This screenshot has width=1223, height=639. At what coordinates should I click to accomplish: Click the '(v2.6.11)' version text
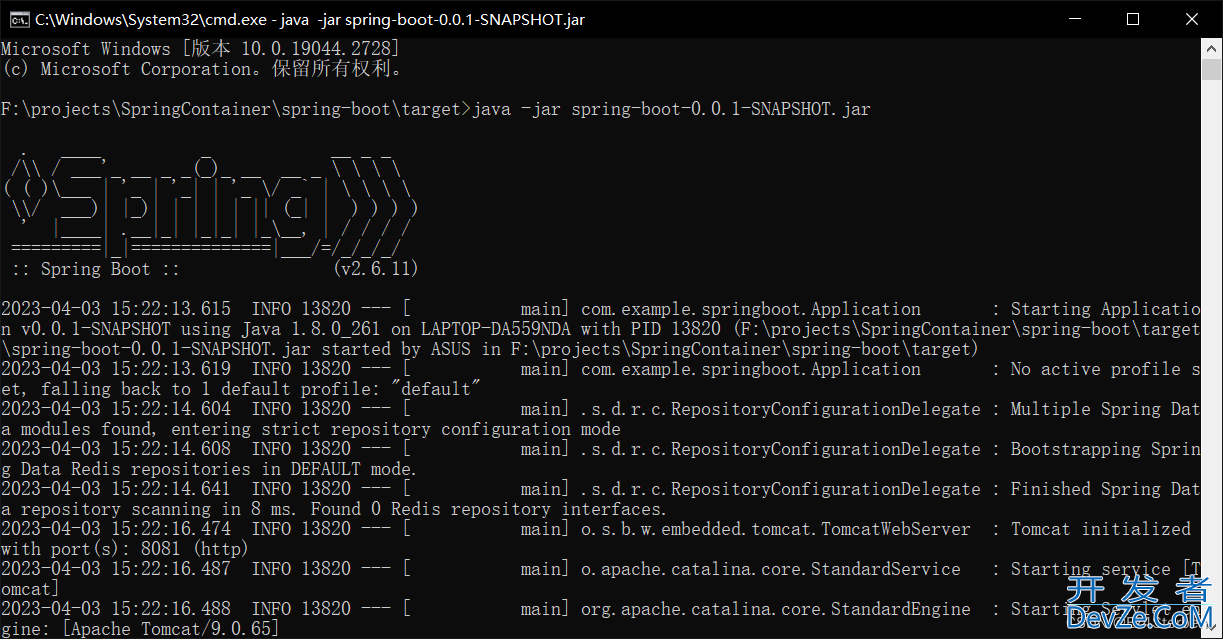[x=375, y=269]
